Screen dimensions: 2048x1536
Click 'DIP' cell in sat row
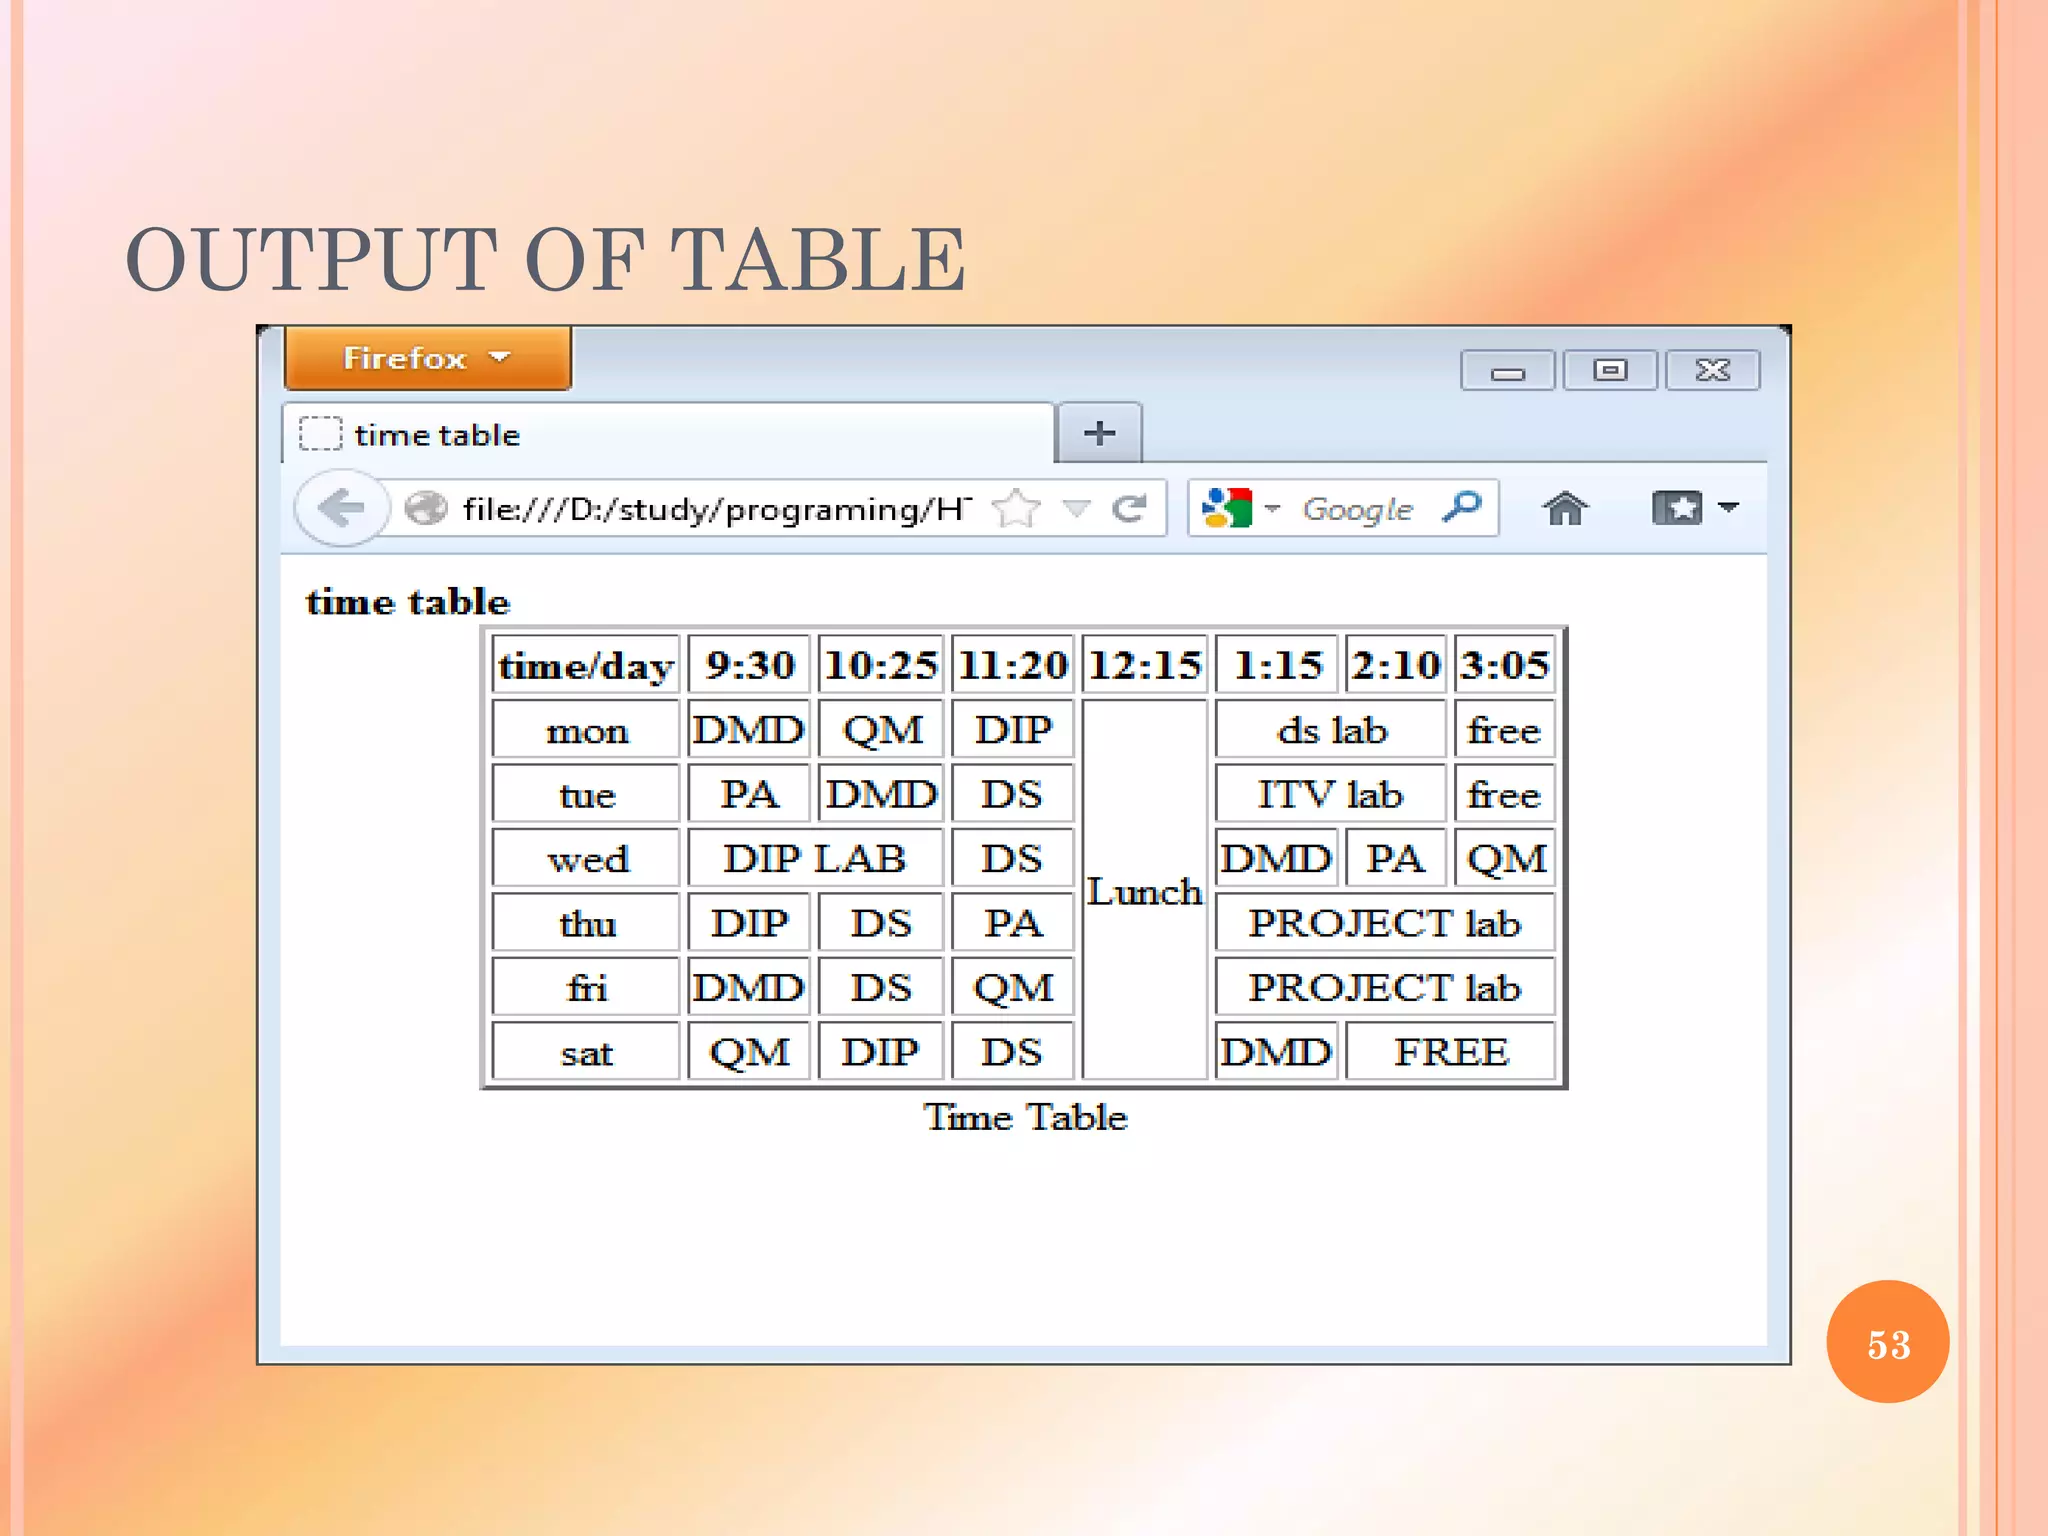[x=880, y=1052]
